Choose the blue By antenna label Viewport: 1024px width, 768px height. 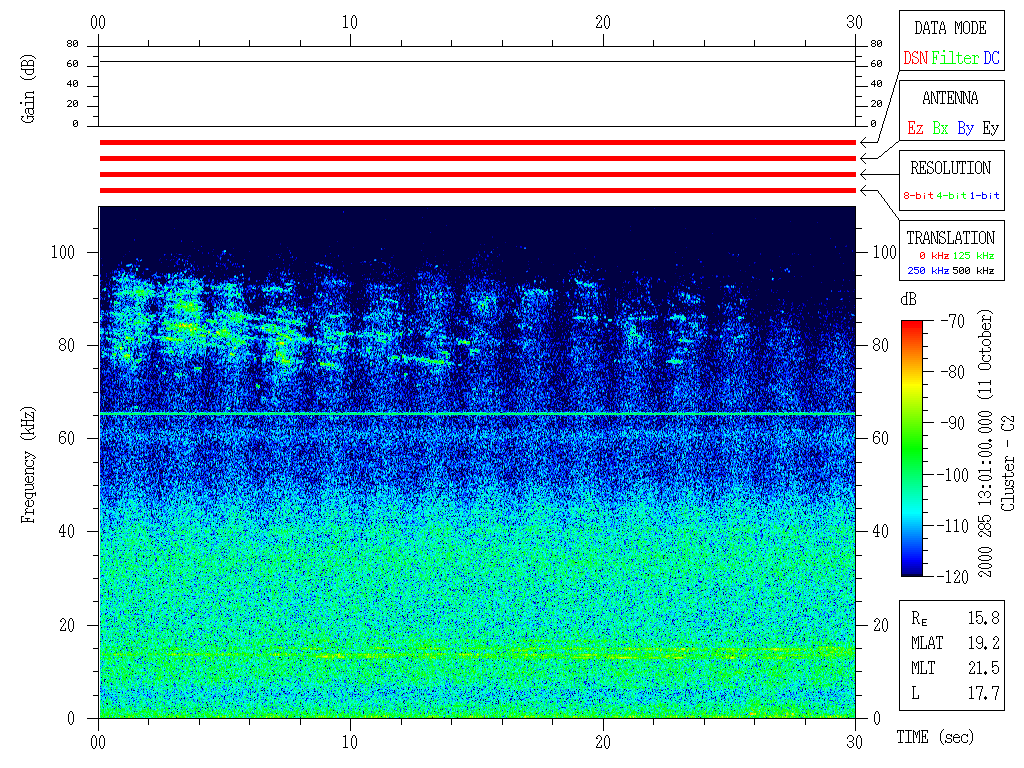coord(965,129)
